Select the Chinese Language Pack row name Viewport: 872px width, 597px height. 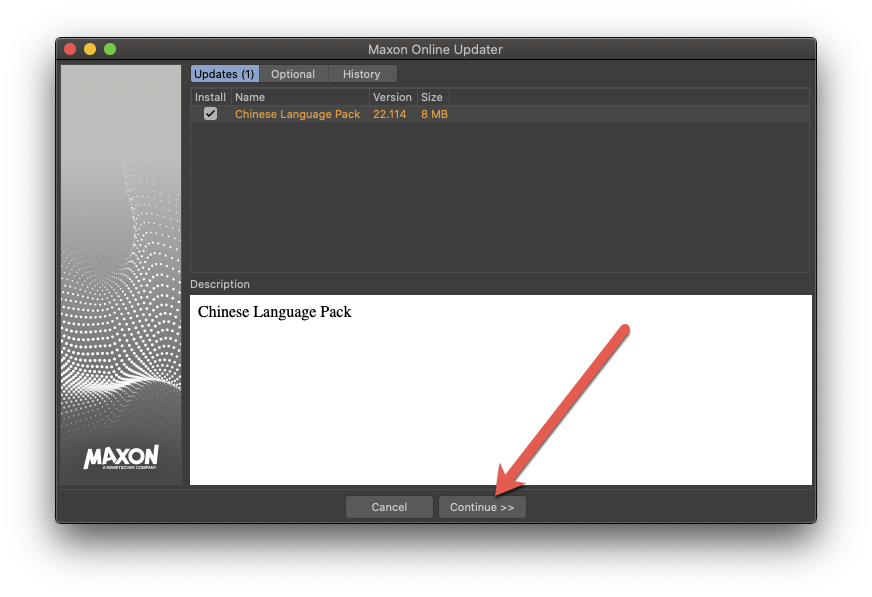click(x=298, y=114)
